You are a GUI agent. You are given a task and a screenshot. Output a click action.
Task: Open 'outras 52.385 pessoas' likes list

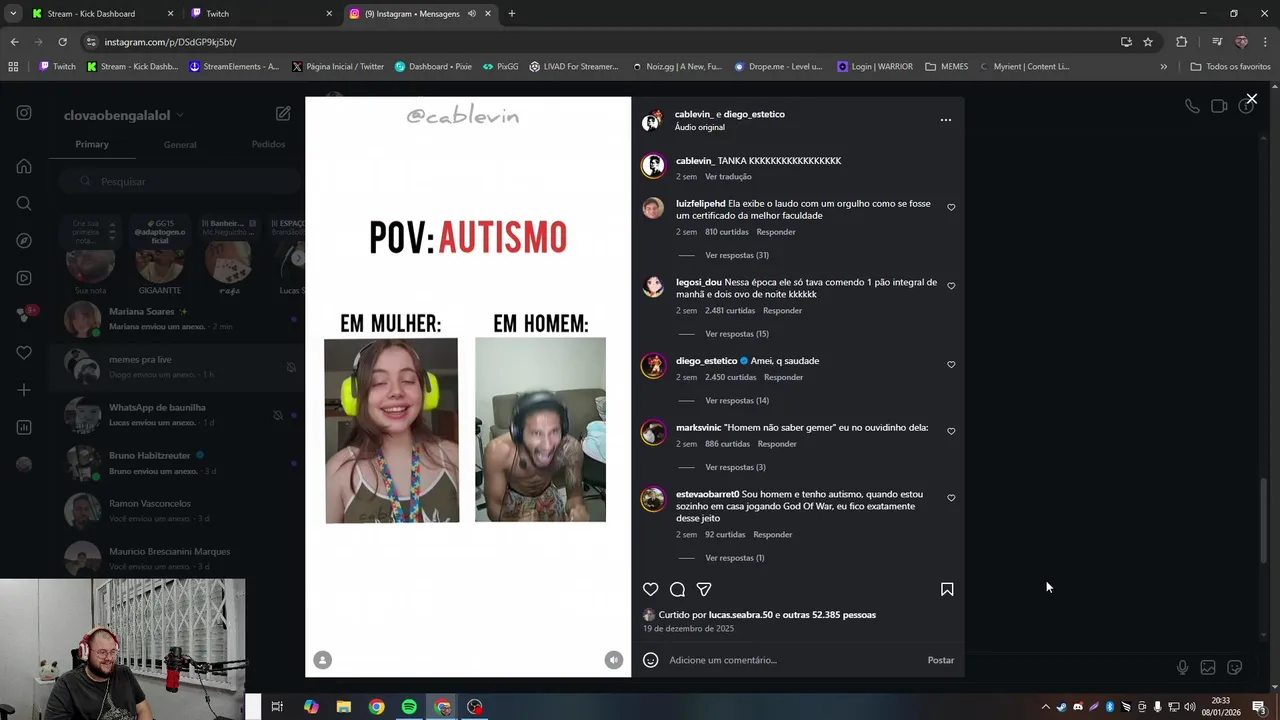(829, 615)
